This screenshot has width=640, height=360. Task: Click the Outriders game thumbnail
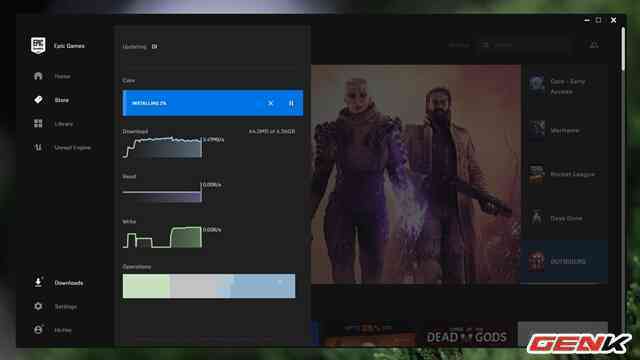pyautogui.click(x=536, y=261)
